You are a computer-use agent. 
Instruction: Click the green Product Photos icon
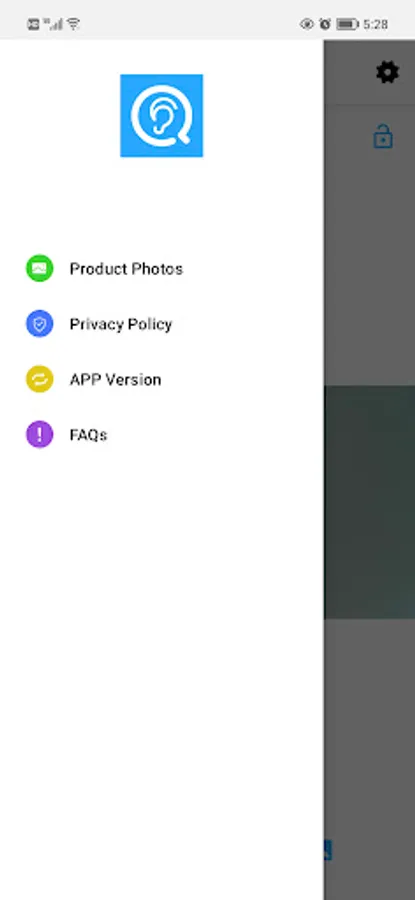point(40,269)
